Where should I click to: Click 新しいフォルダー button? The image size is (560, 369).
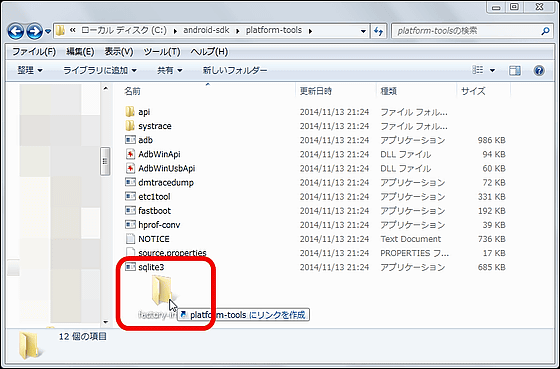235,70
